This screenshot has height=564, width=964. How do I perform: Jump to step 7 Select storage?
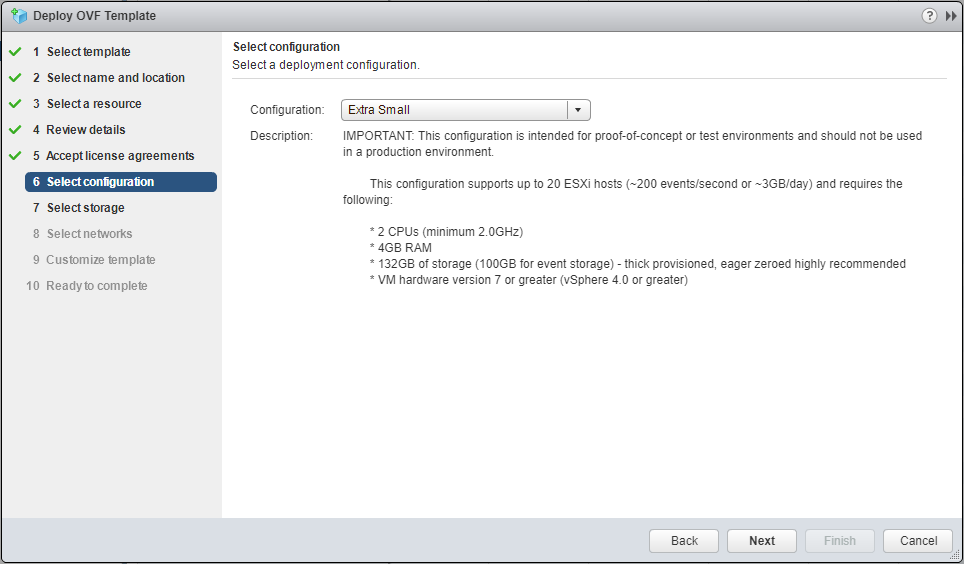click(85, 208)
